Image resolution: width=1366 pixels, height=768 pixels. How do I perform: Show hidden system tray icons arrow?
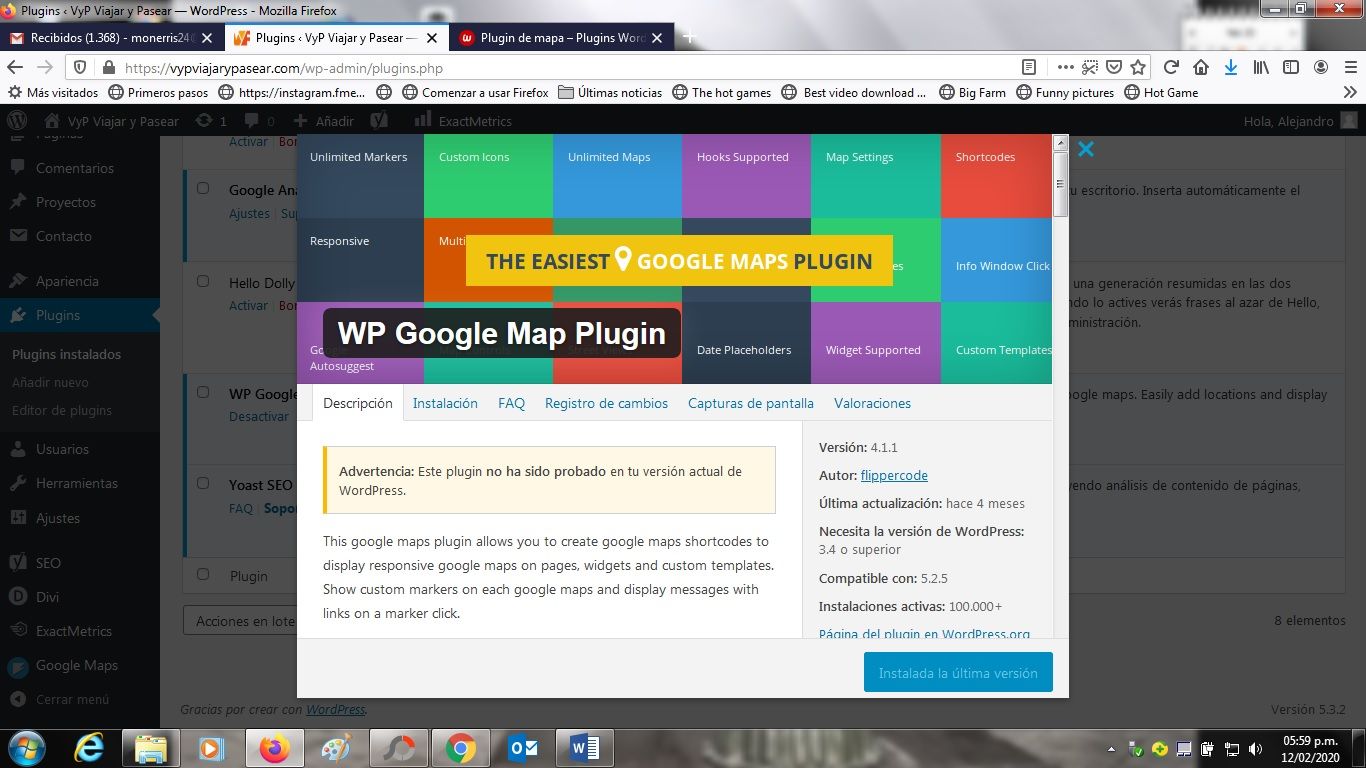tap(1112, 748)
